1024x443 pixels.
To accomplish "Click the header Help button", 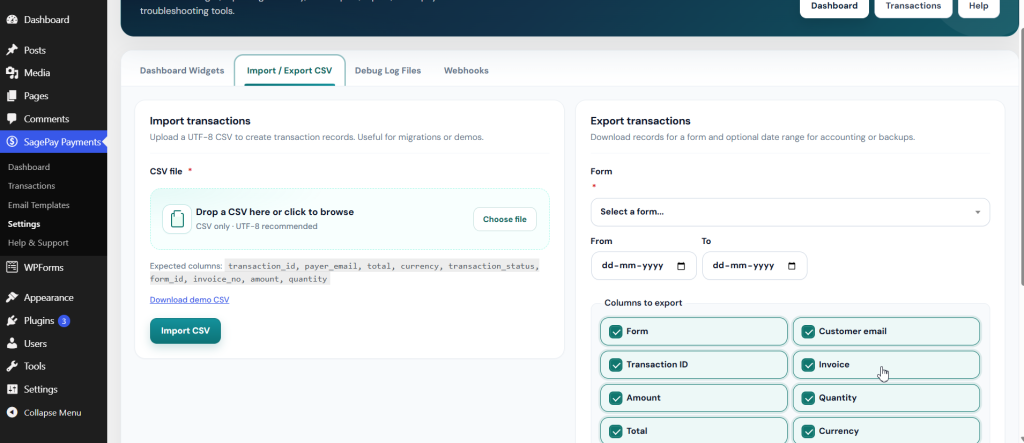I will coord(978,6).
